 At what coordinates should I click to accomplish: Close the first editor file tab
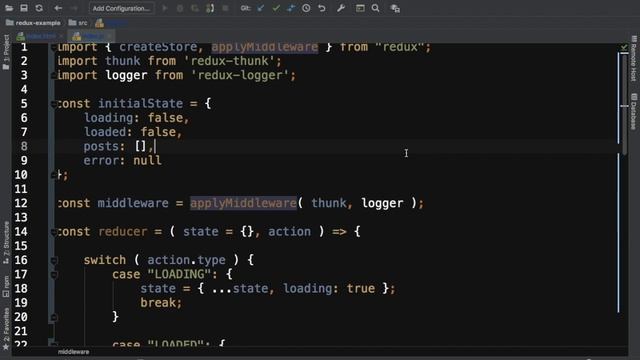pyautogui.click(x=61, y=36)
